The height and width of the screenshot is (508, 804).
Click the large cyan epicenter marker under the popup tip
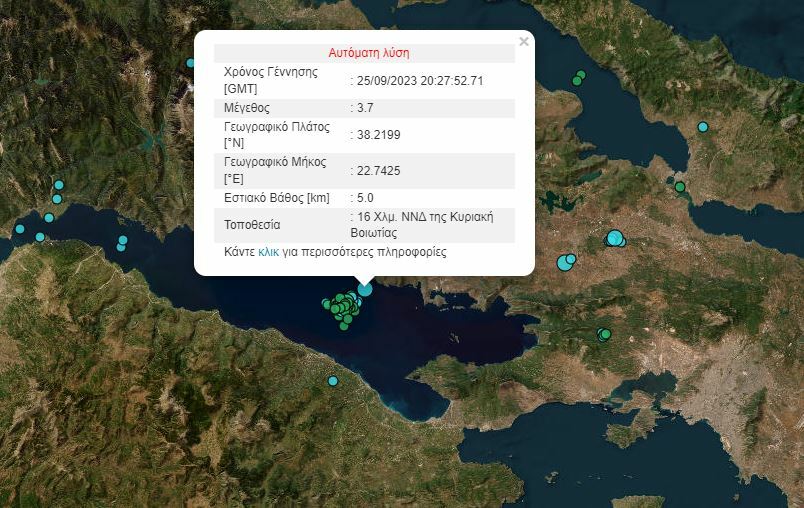365,289
